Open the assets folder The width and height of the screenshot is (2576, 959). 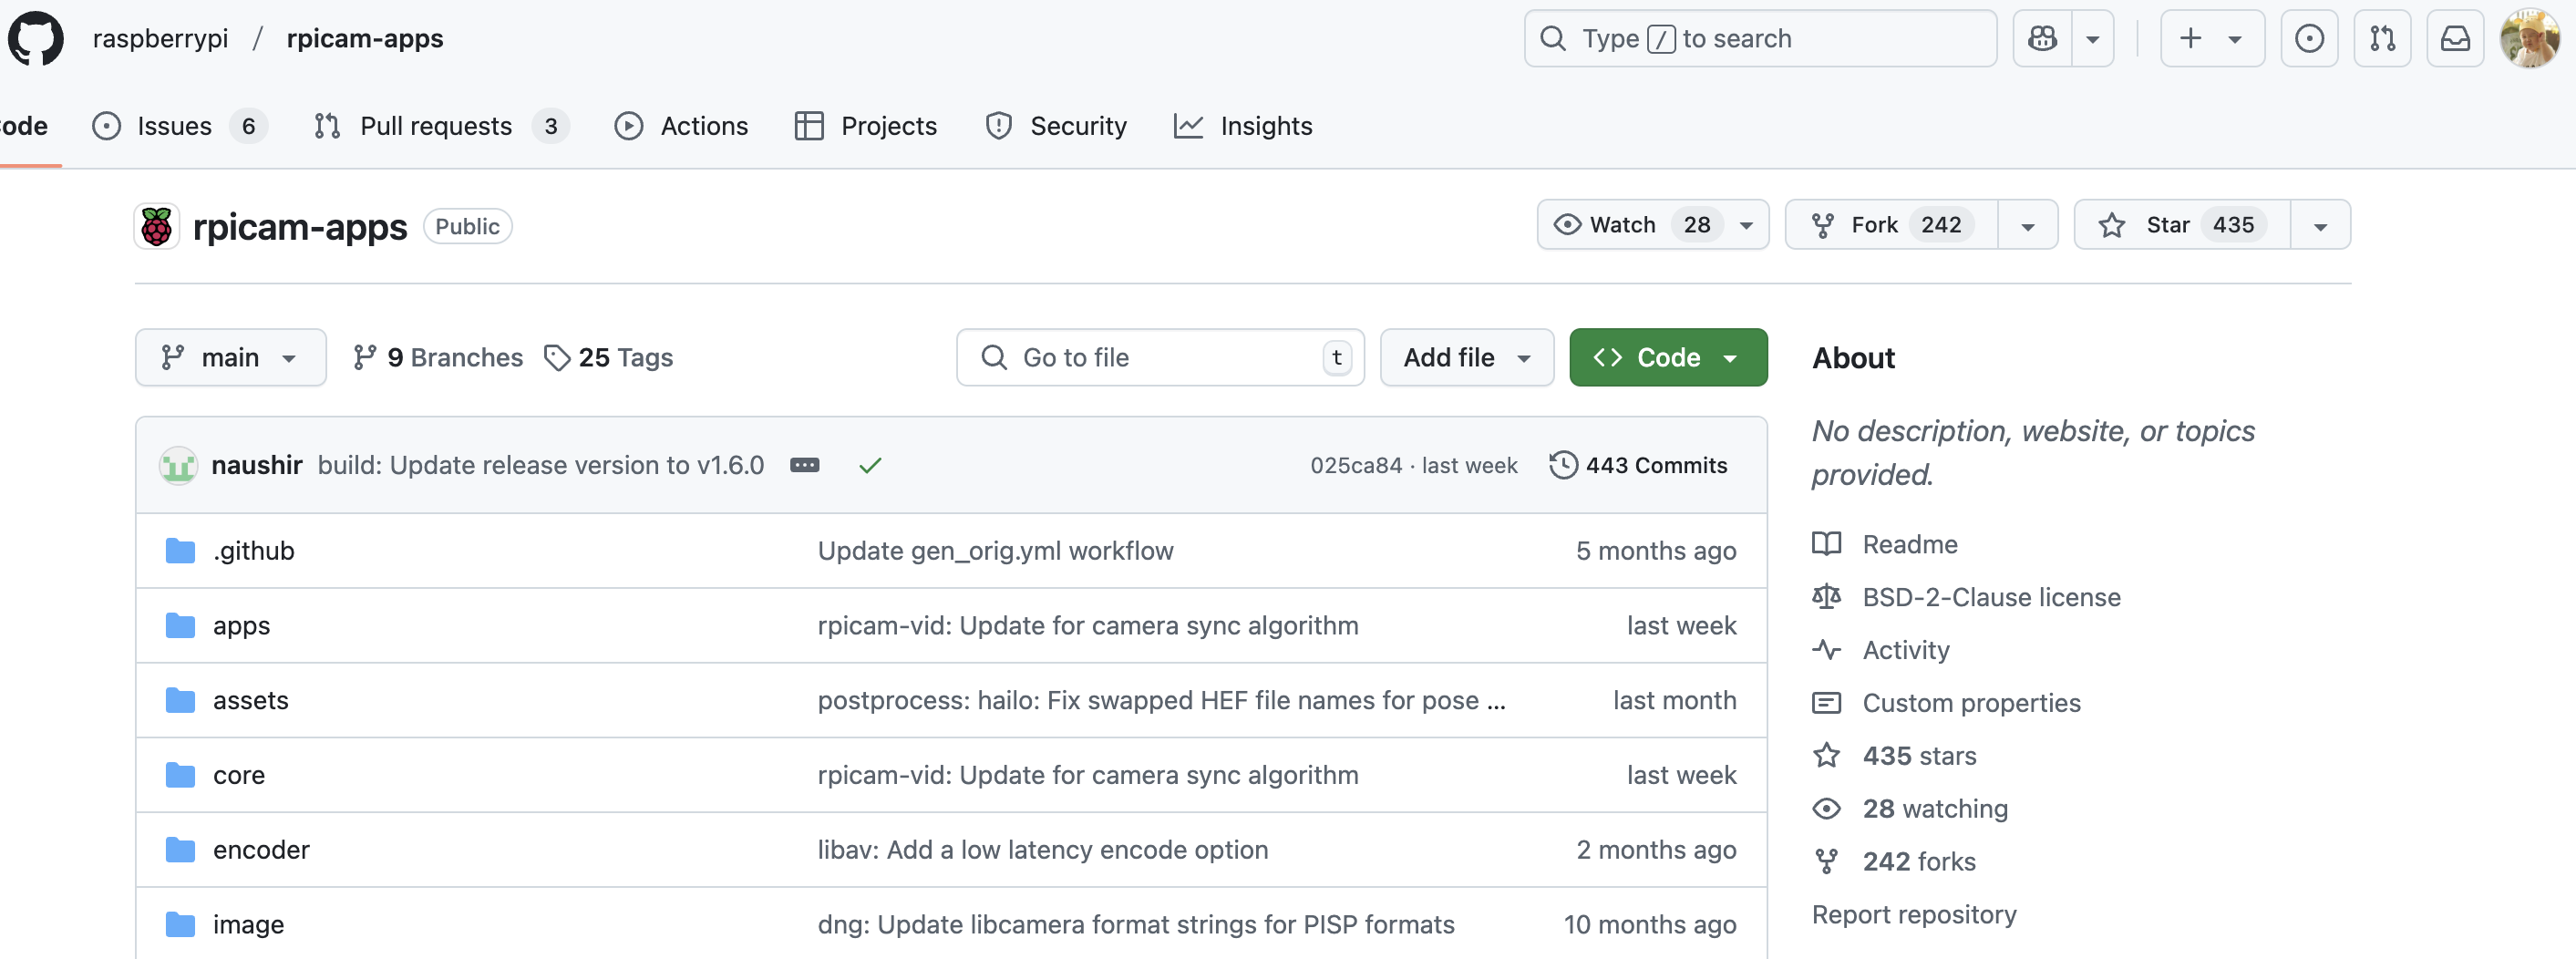251,700
